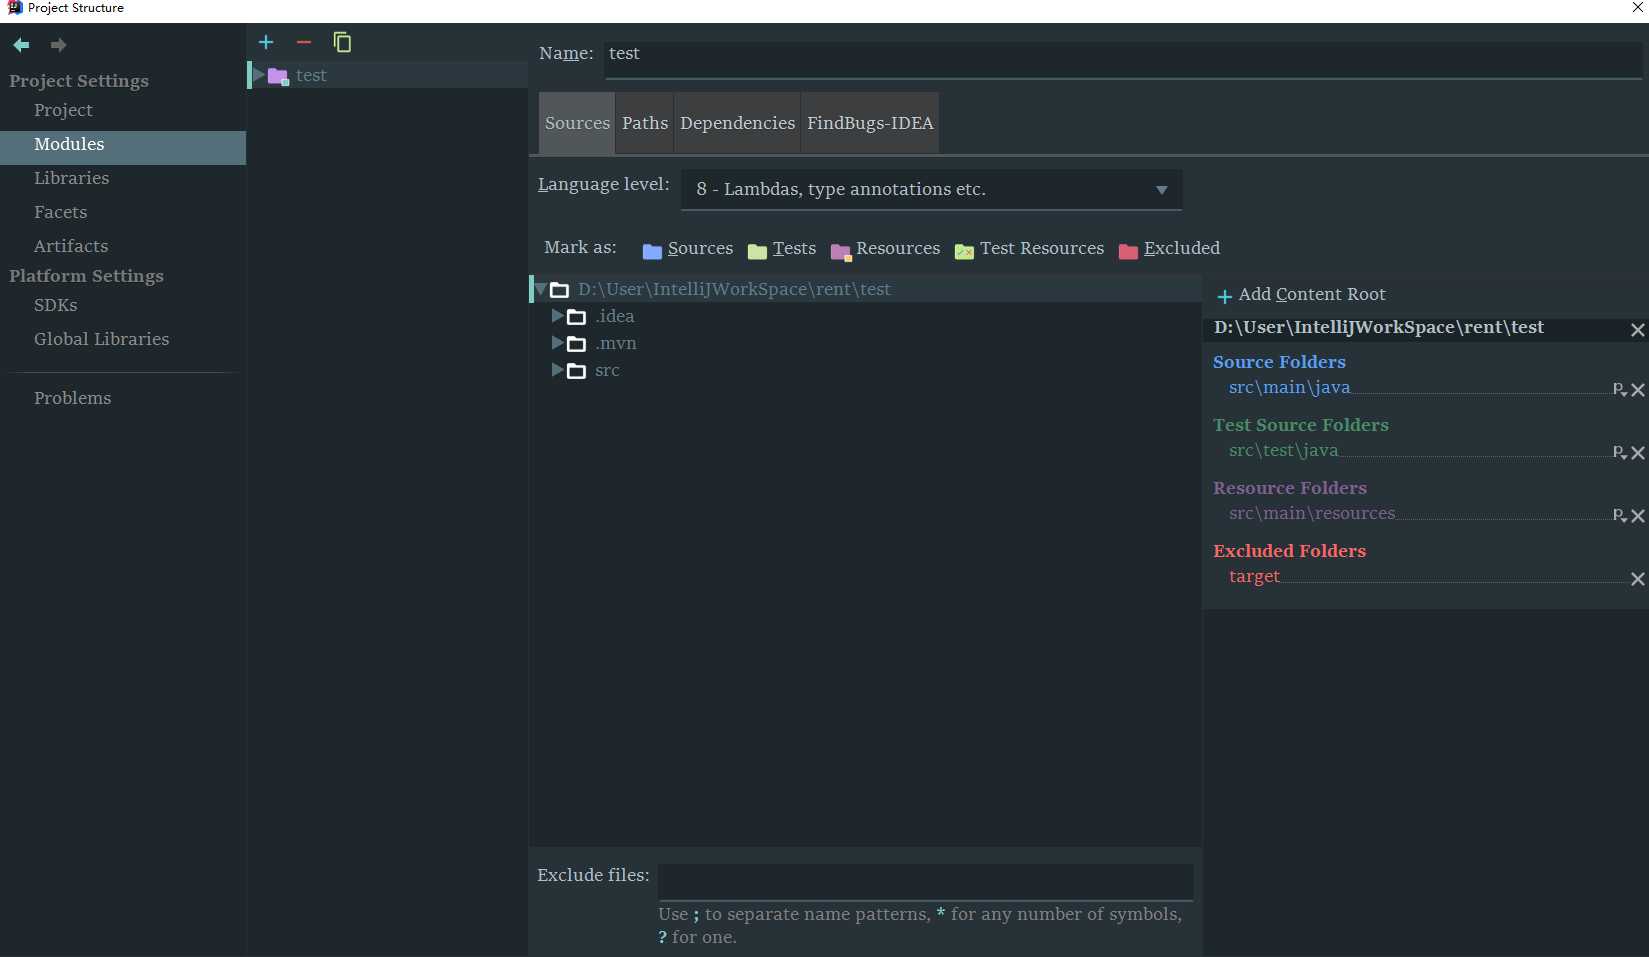Select the D:\User\IntelliJWorkSpace\rent\test tree root

click(x=734, y=289)
